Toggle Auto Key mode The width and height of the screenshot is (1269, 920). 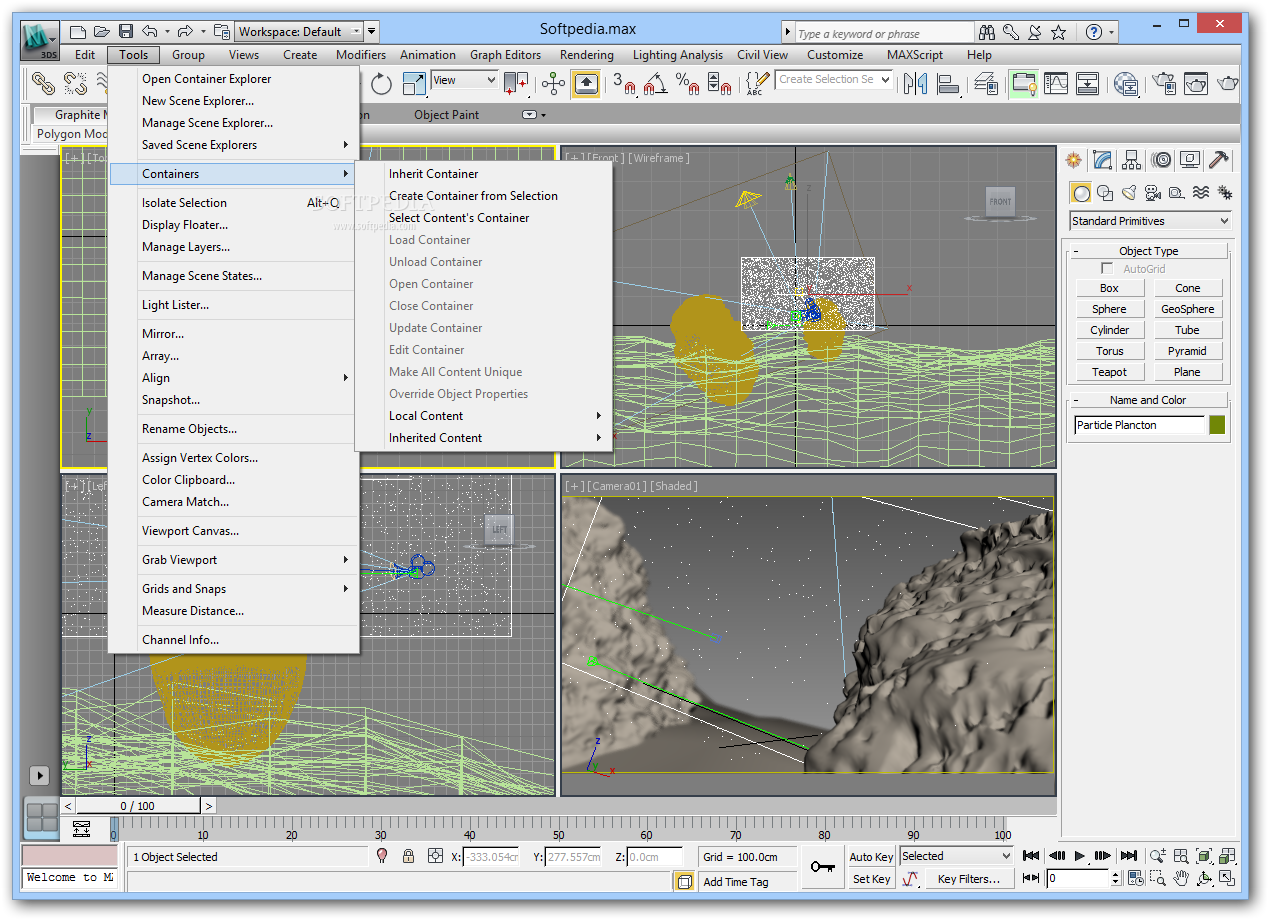[871, 857]
